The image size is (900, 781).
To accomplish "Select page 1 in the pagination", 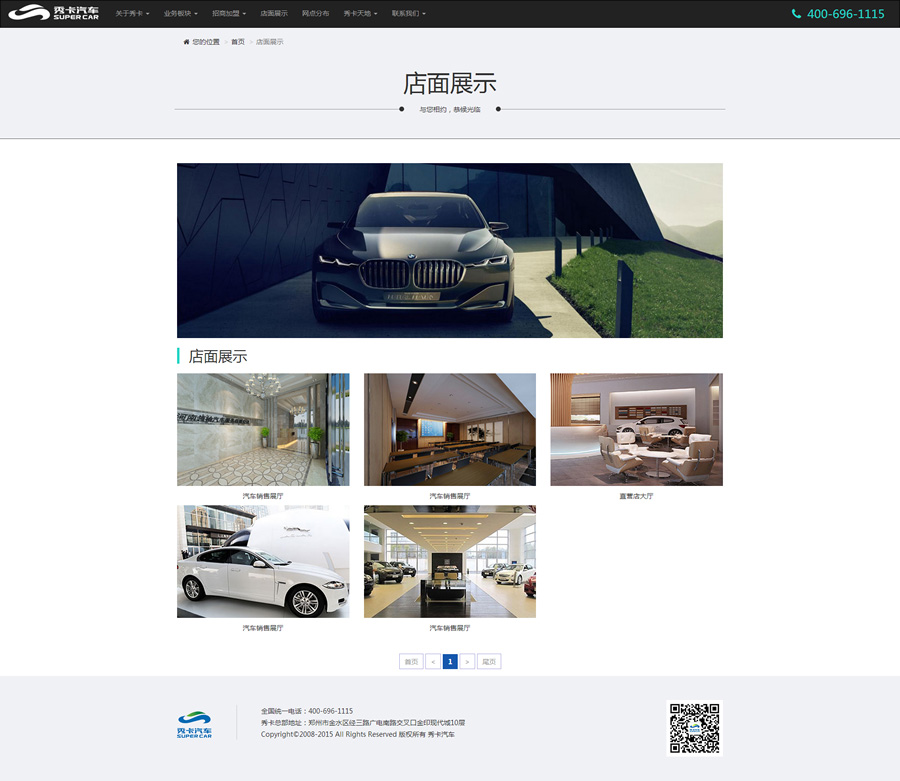I will coord(450,662).
